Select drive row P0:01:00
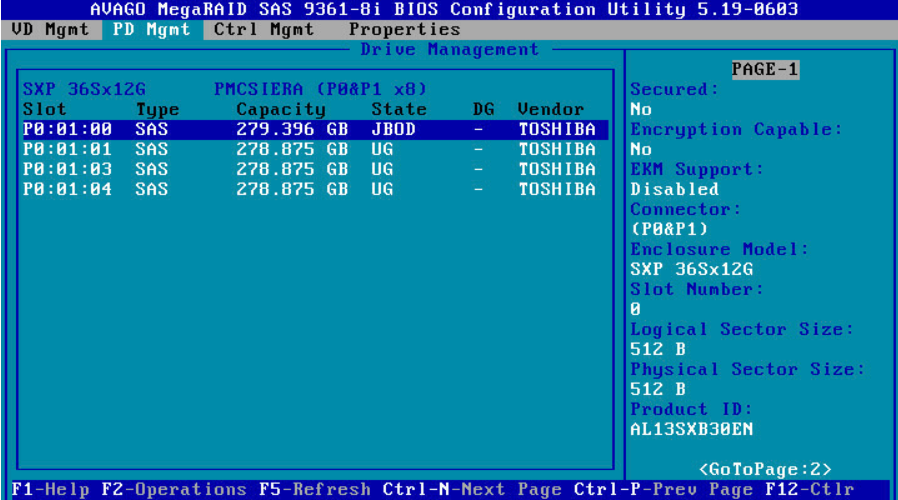This screenshot has width=898, height=500. point(315,129)
